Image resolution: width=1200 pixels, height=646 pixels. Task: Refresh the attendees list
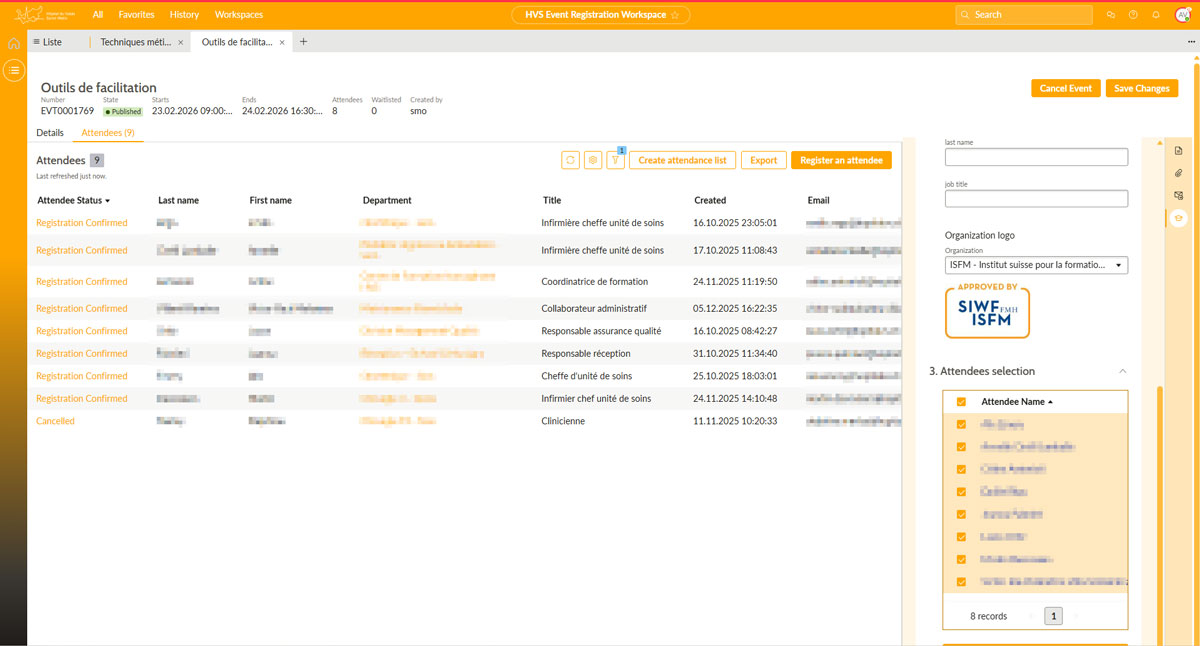(x=570, y=160)
